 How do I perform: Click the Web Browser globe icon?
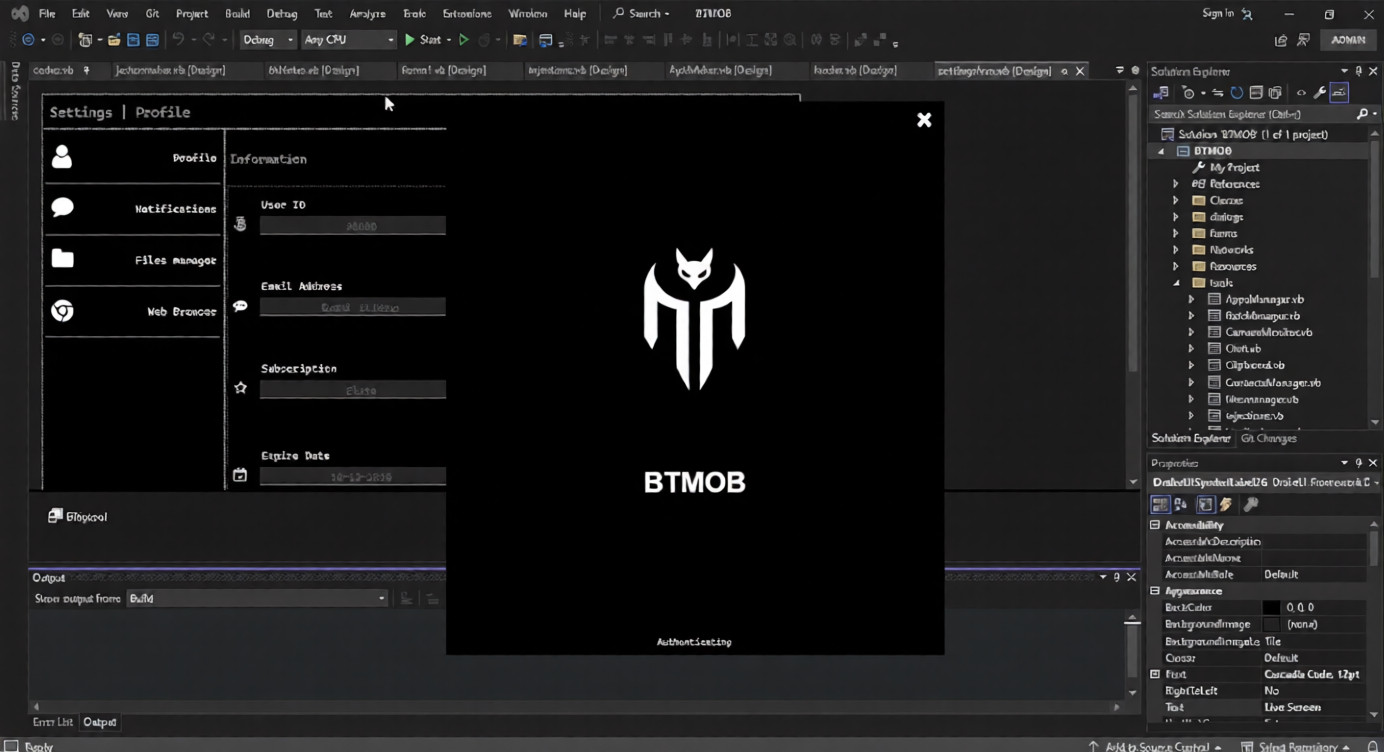click(x=62, y=311)
